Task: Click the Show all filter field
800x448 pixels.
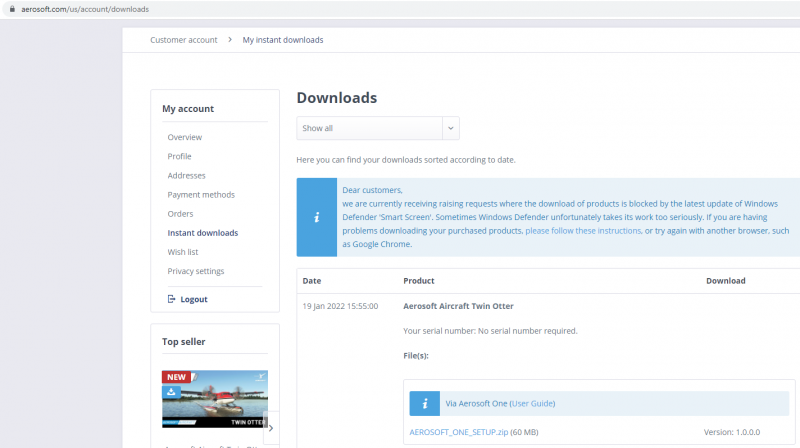Action: pos(378,128)
